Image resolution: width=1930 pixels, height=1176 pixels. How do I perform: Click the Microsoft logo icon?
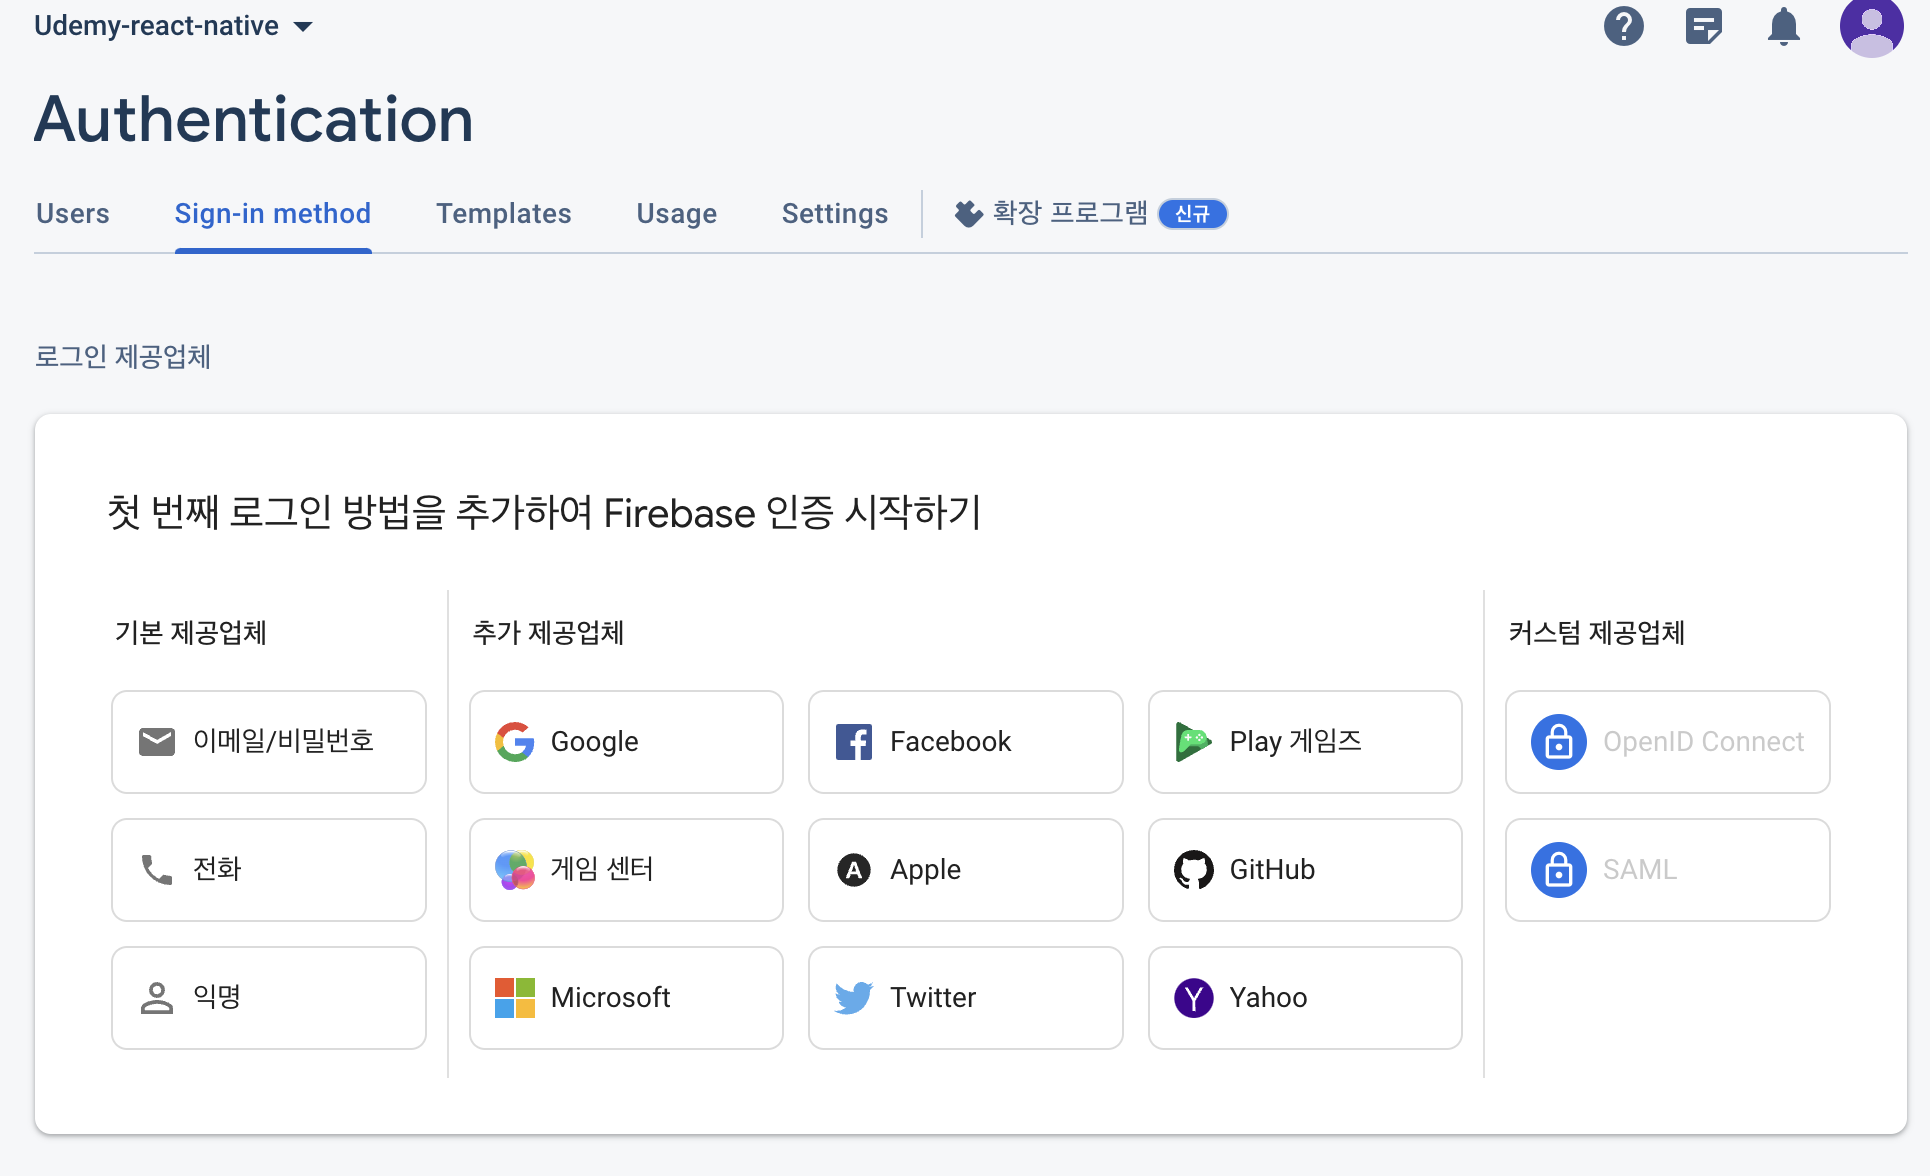(515, 998)
